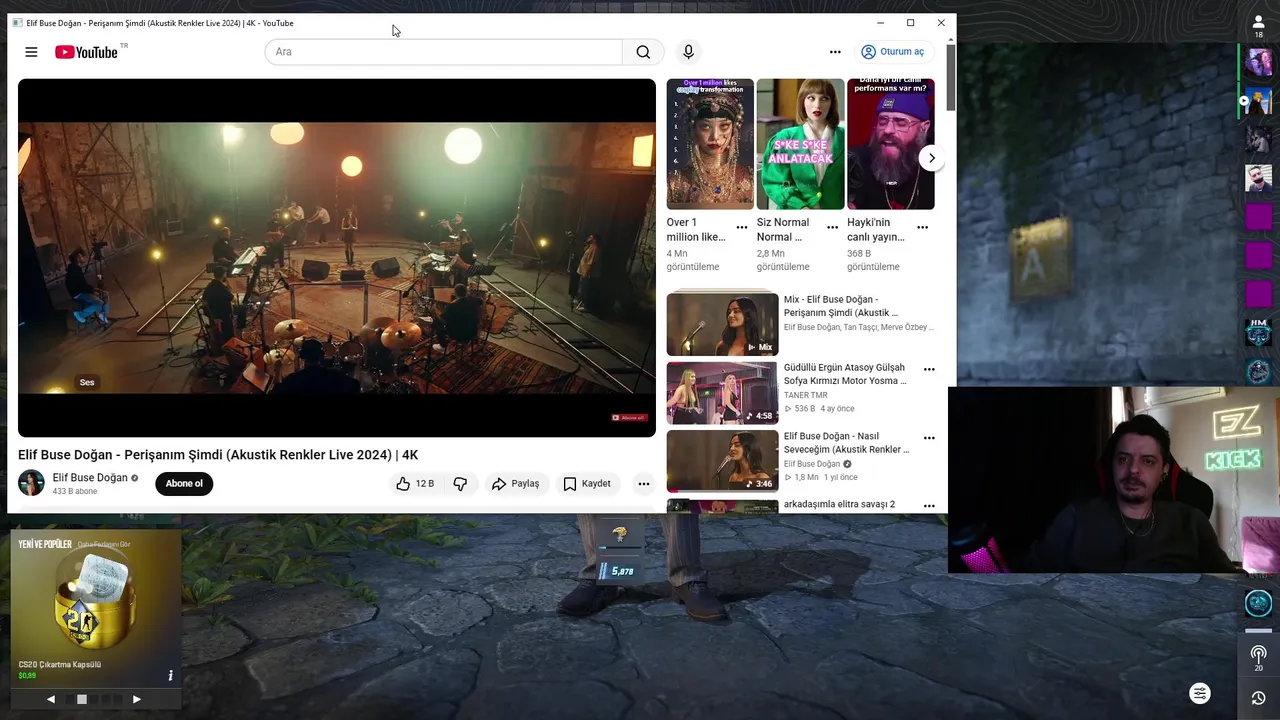Viewport: 1280px width, 720px height.
Task: Show info for CS20 Çıkartma Kapsülü
Action: point(170,676)
